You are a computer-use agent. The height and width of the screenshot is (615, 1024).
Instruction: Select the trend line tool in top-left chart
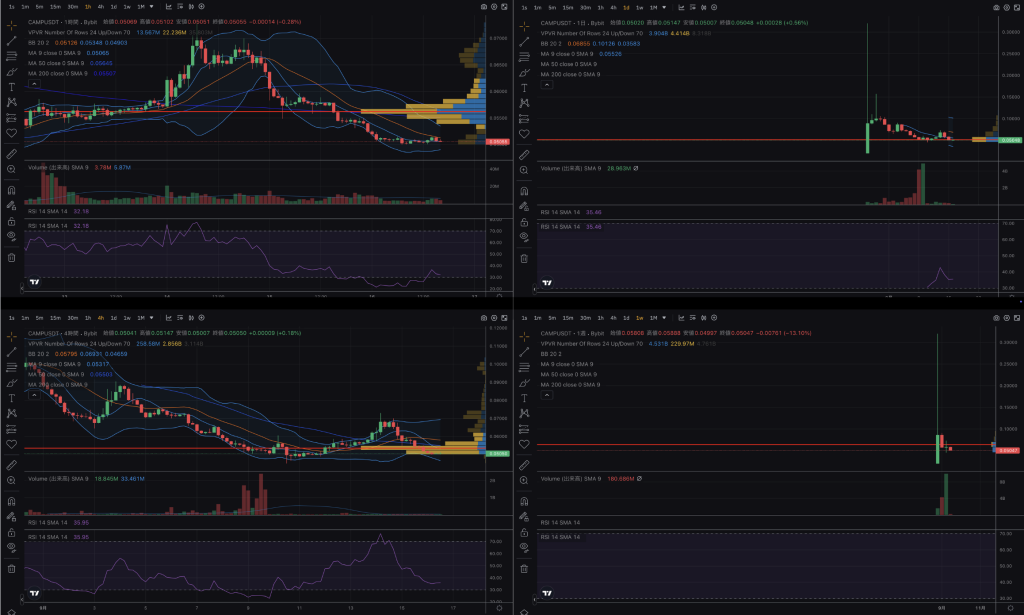(11, 42)
